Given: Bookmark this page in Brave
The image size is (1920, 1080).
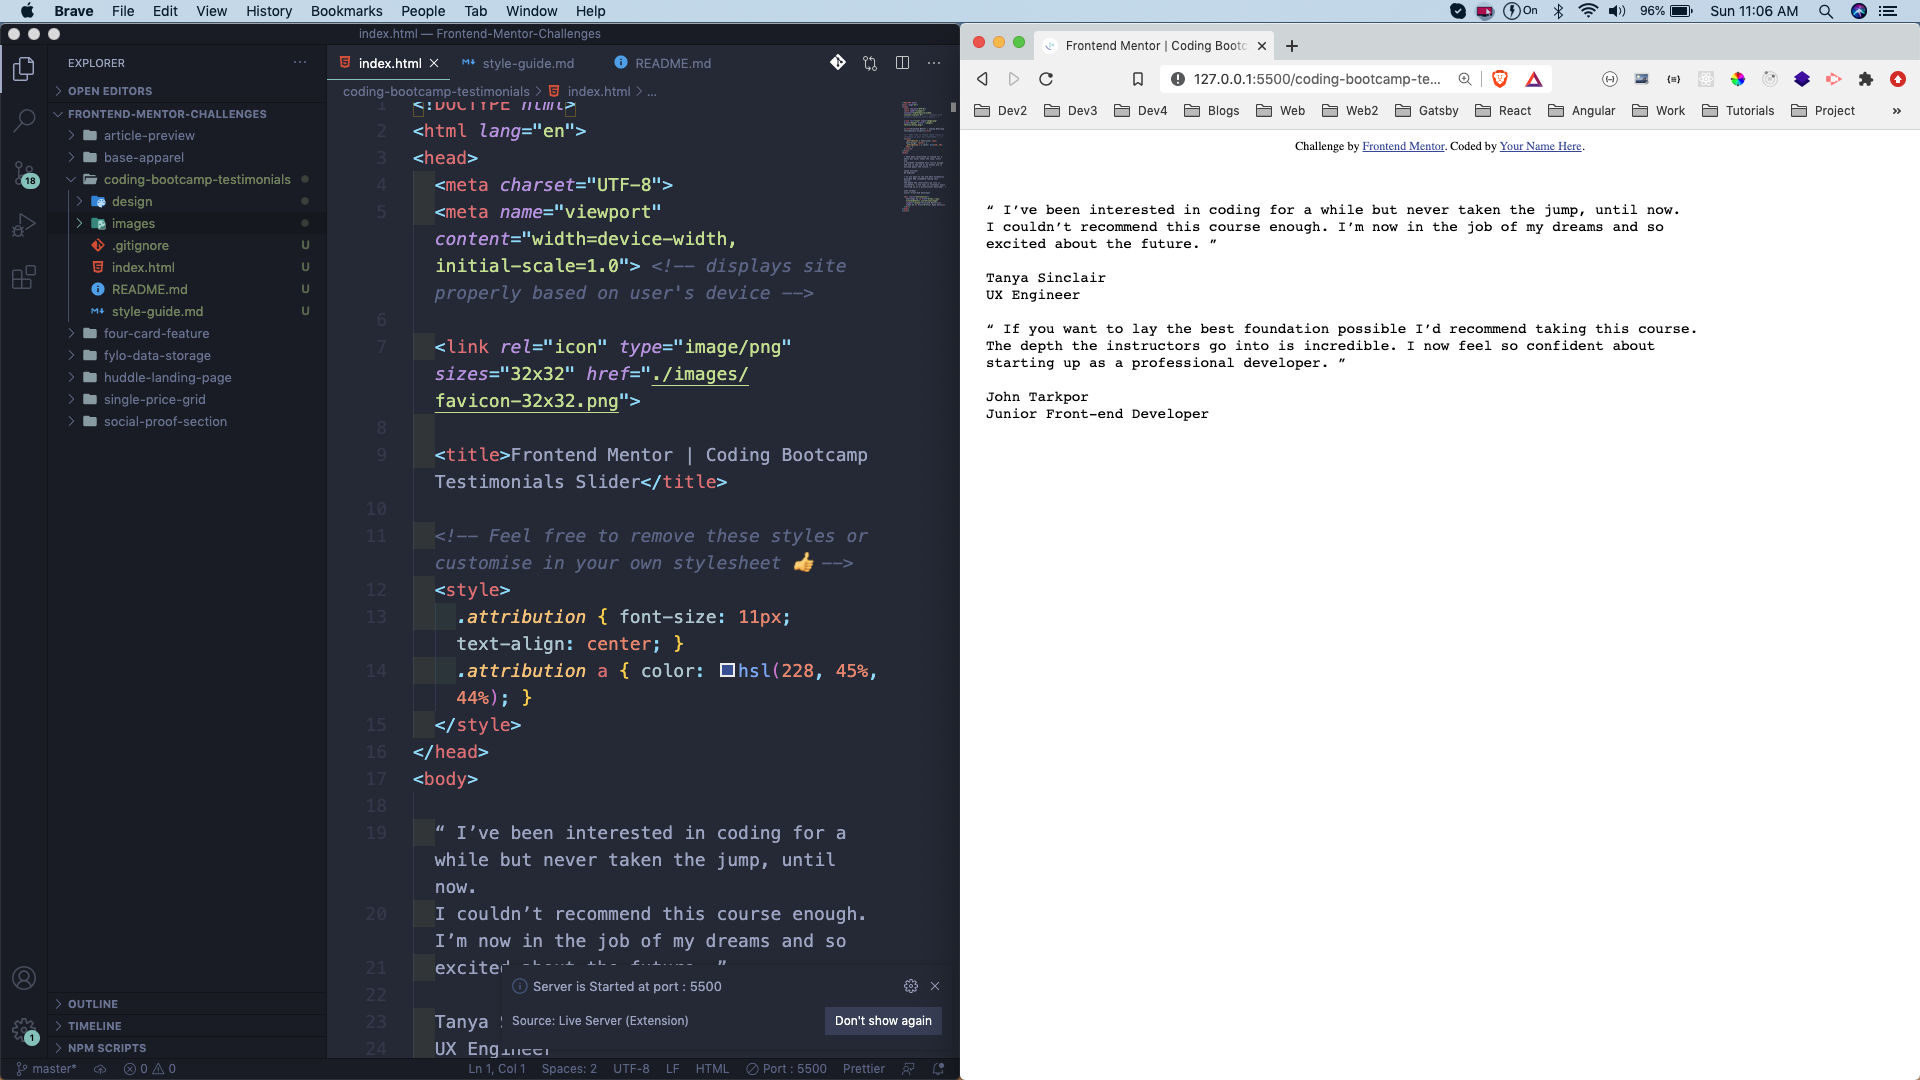Looking at the screenshot, I should coord(1137,79).
